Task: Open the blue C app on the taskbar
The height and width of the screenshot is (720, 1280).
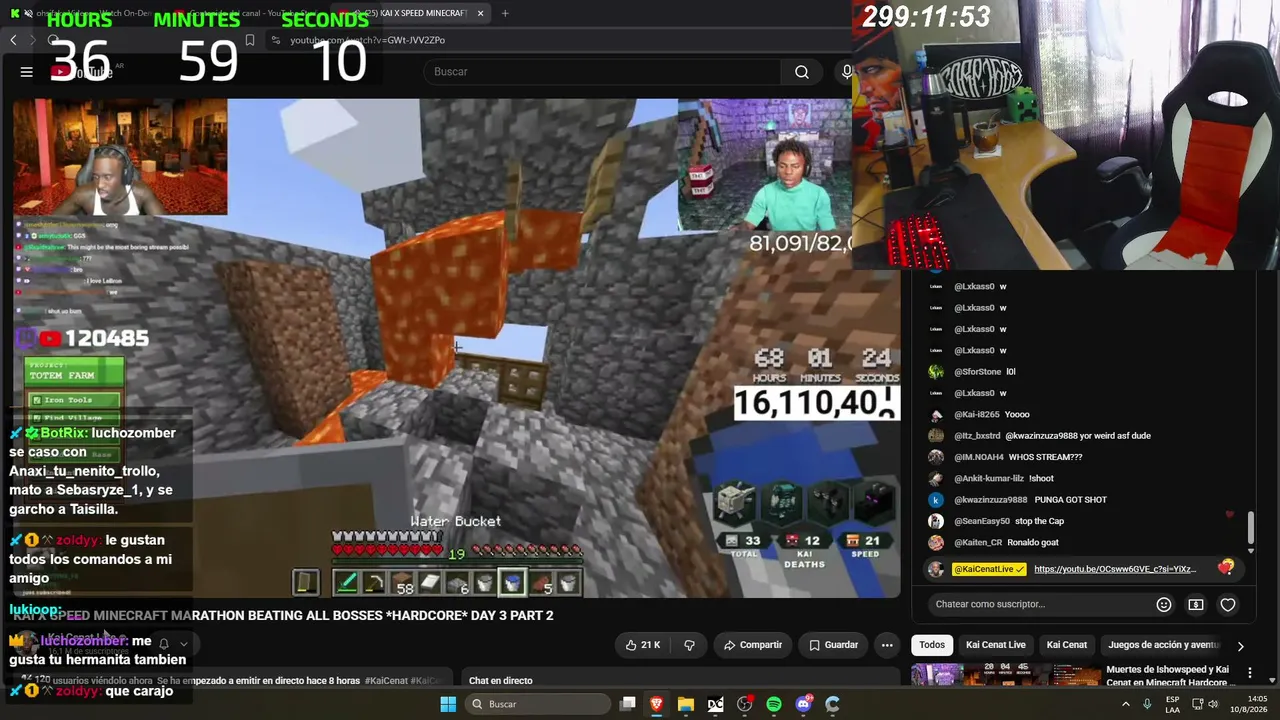Action: pyautogui.click(x=832, y=704)
